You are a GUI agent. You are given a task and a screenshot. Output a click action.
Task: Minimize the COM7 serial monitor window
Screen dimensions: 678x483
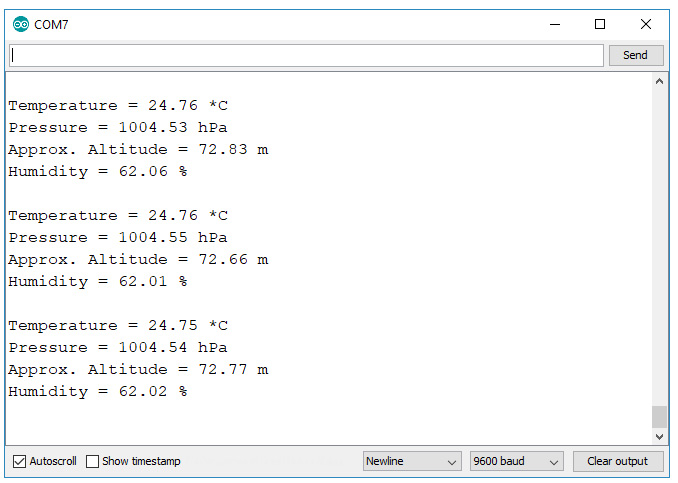pyautogui.click(x=555, y=24)
